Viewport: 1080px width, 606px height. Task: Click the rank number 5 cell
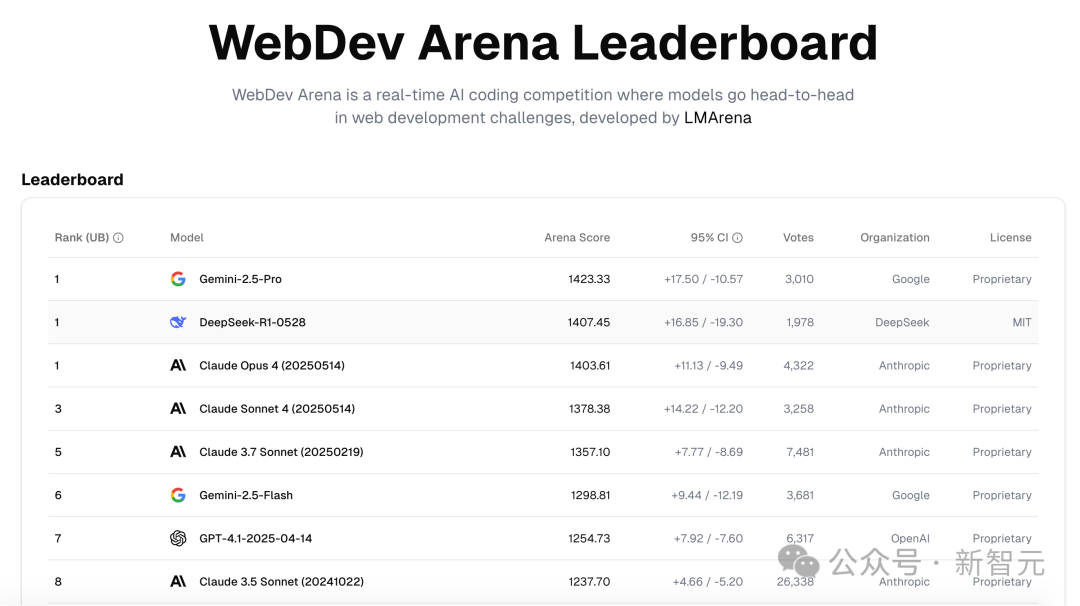pos(59,452)
